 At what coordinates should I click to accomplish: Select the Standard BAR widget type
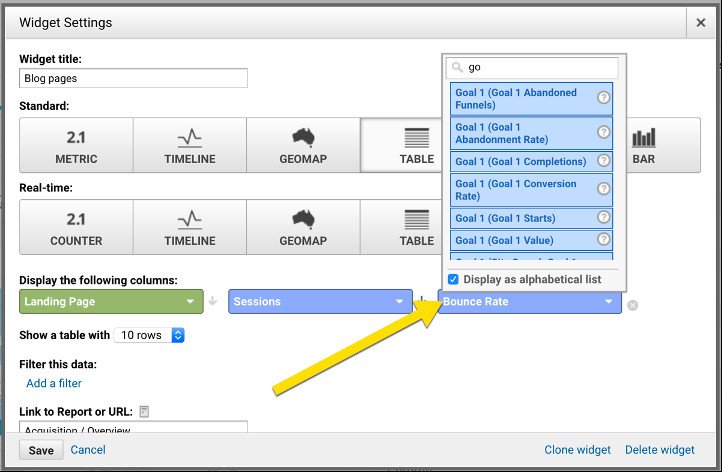[x=663, y=145]
